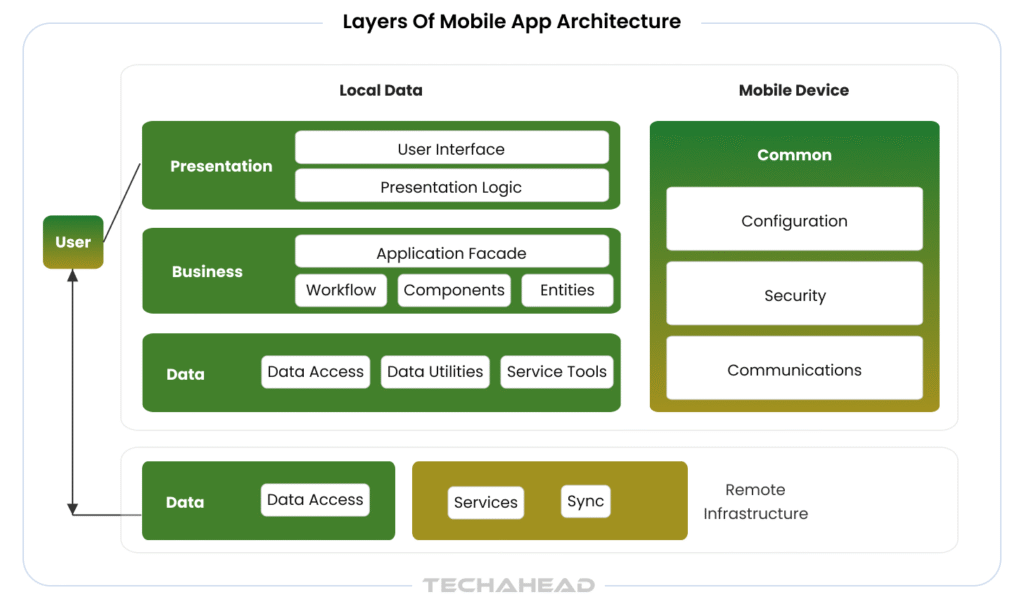Select the Components box
This screenshot has width=1024, height=609.
[454, 290]
